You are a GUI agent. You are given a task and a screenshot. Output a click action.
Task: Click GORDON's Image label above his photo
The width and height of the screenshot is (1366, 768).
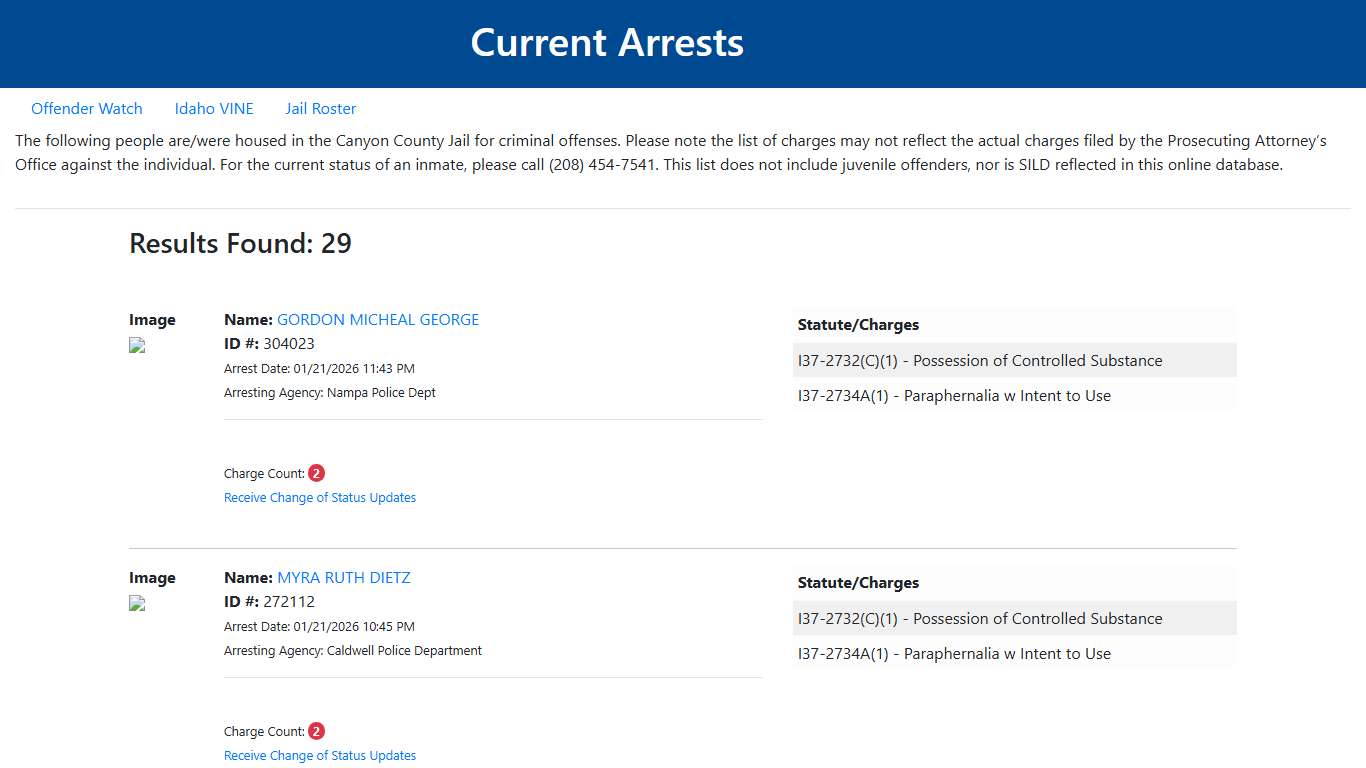[152, 319]
